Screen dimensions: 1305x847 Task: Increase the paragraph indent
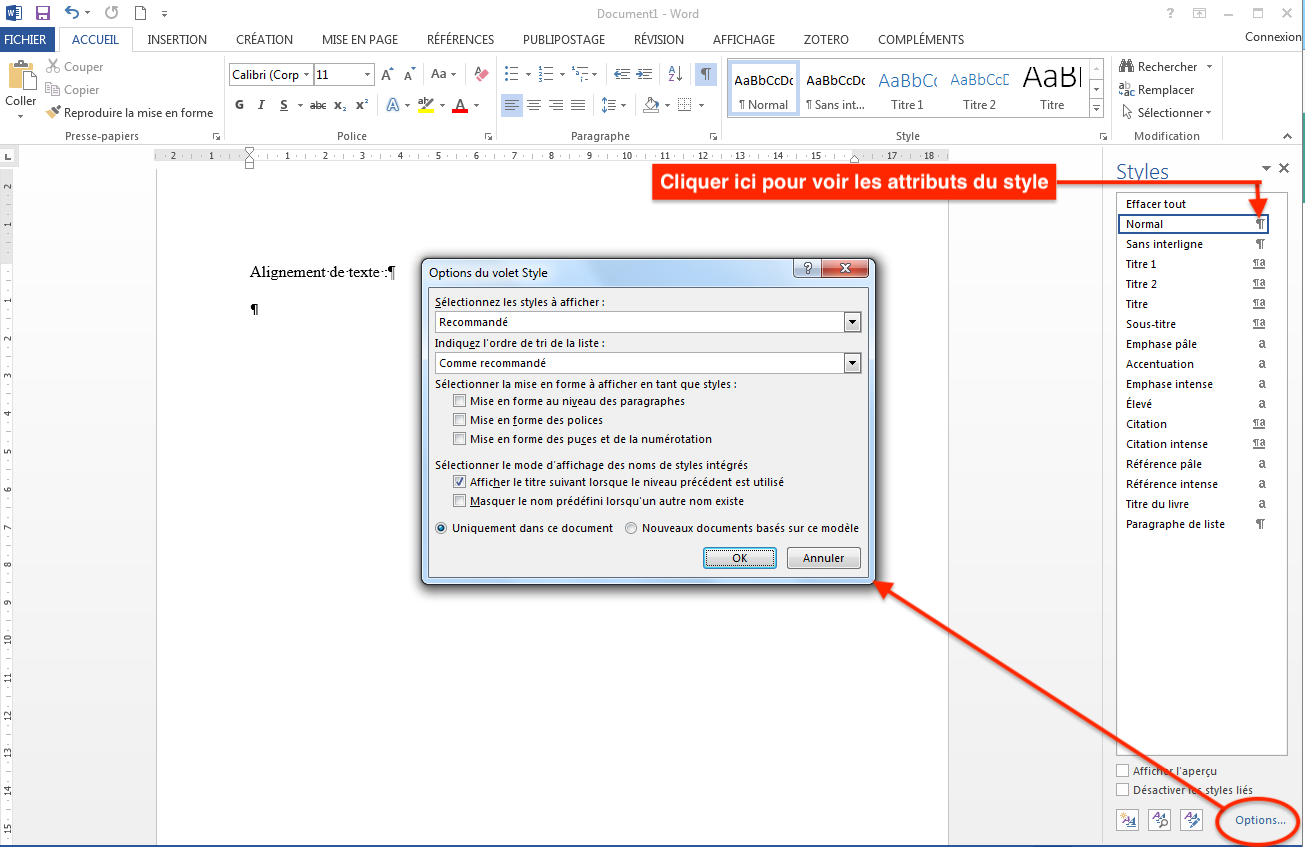click(x=645, y=74)
